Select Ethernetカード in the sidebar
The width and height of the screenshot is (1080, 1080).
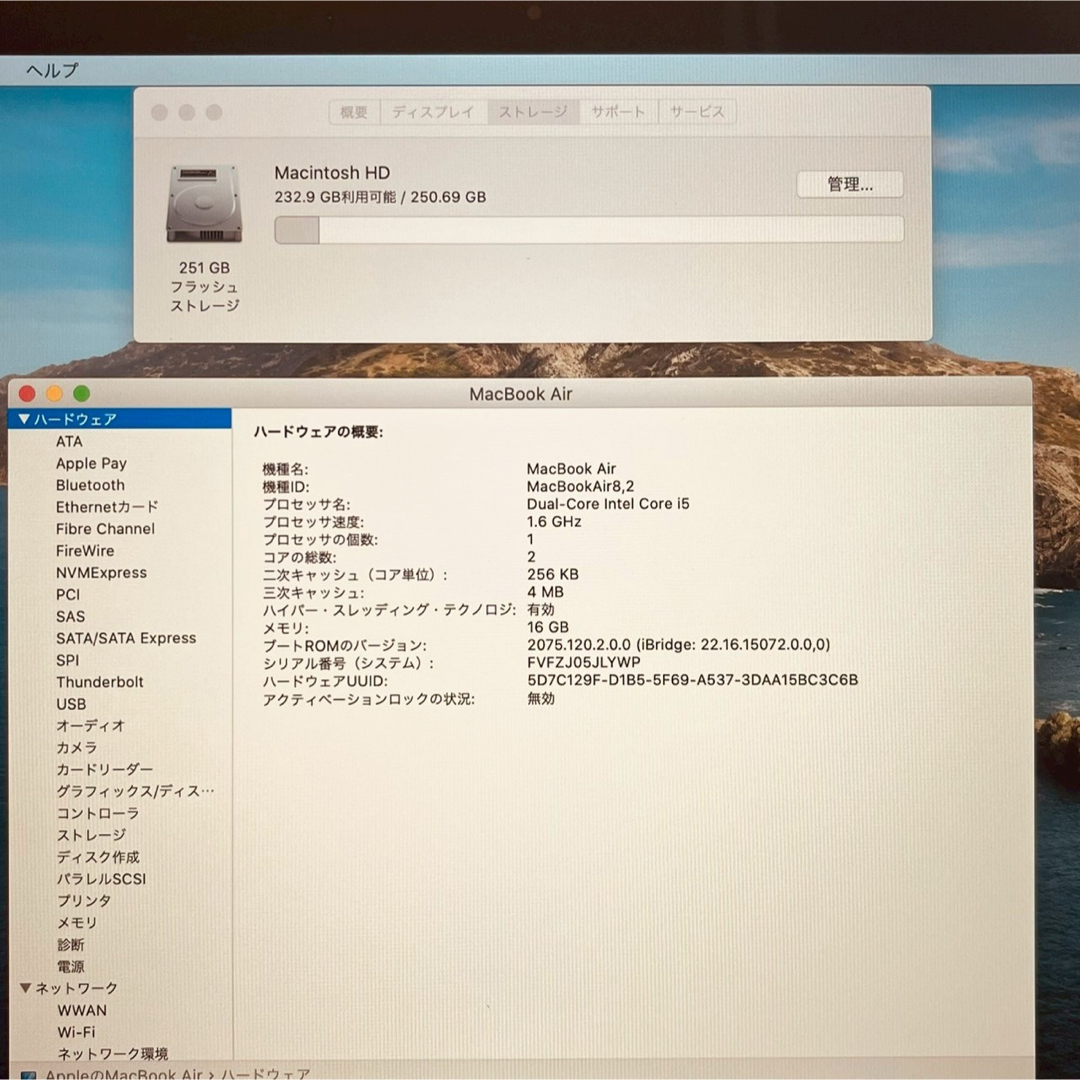click(x=107, y=507)
